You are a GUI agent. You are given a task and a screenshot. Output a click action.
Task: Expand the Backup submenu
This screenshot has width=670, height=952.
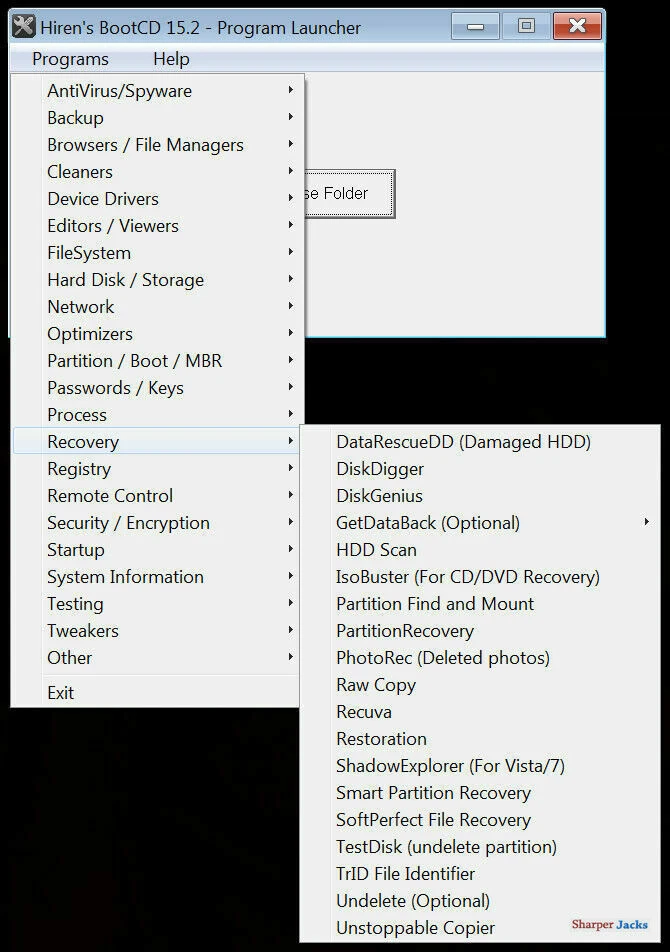(x=158, y=118)
